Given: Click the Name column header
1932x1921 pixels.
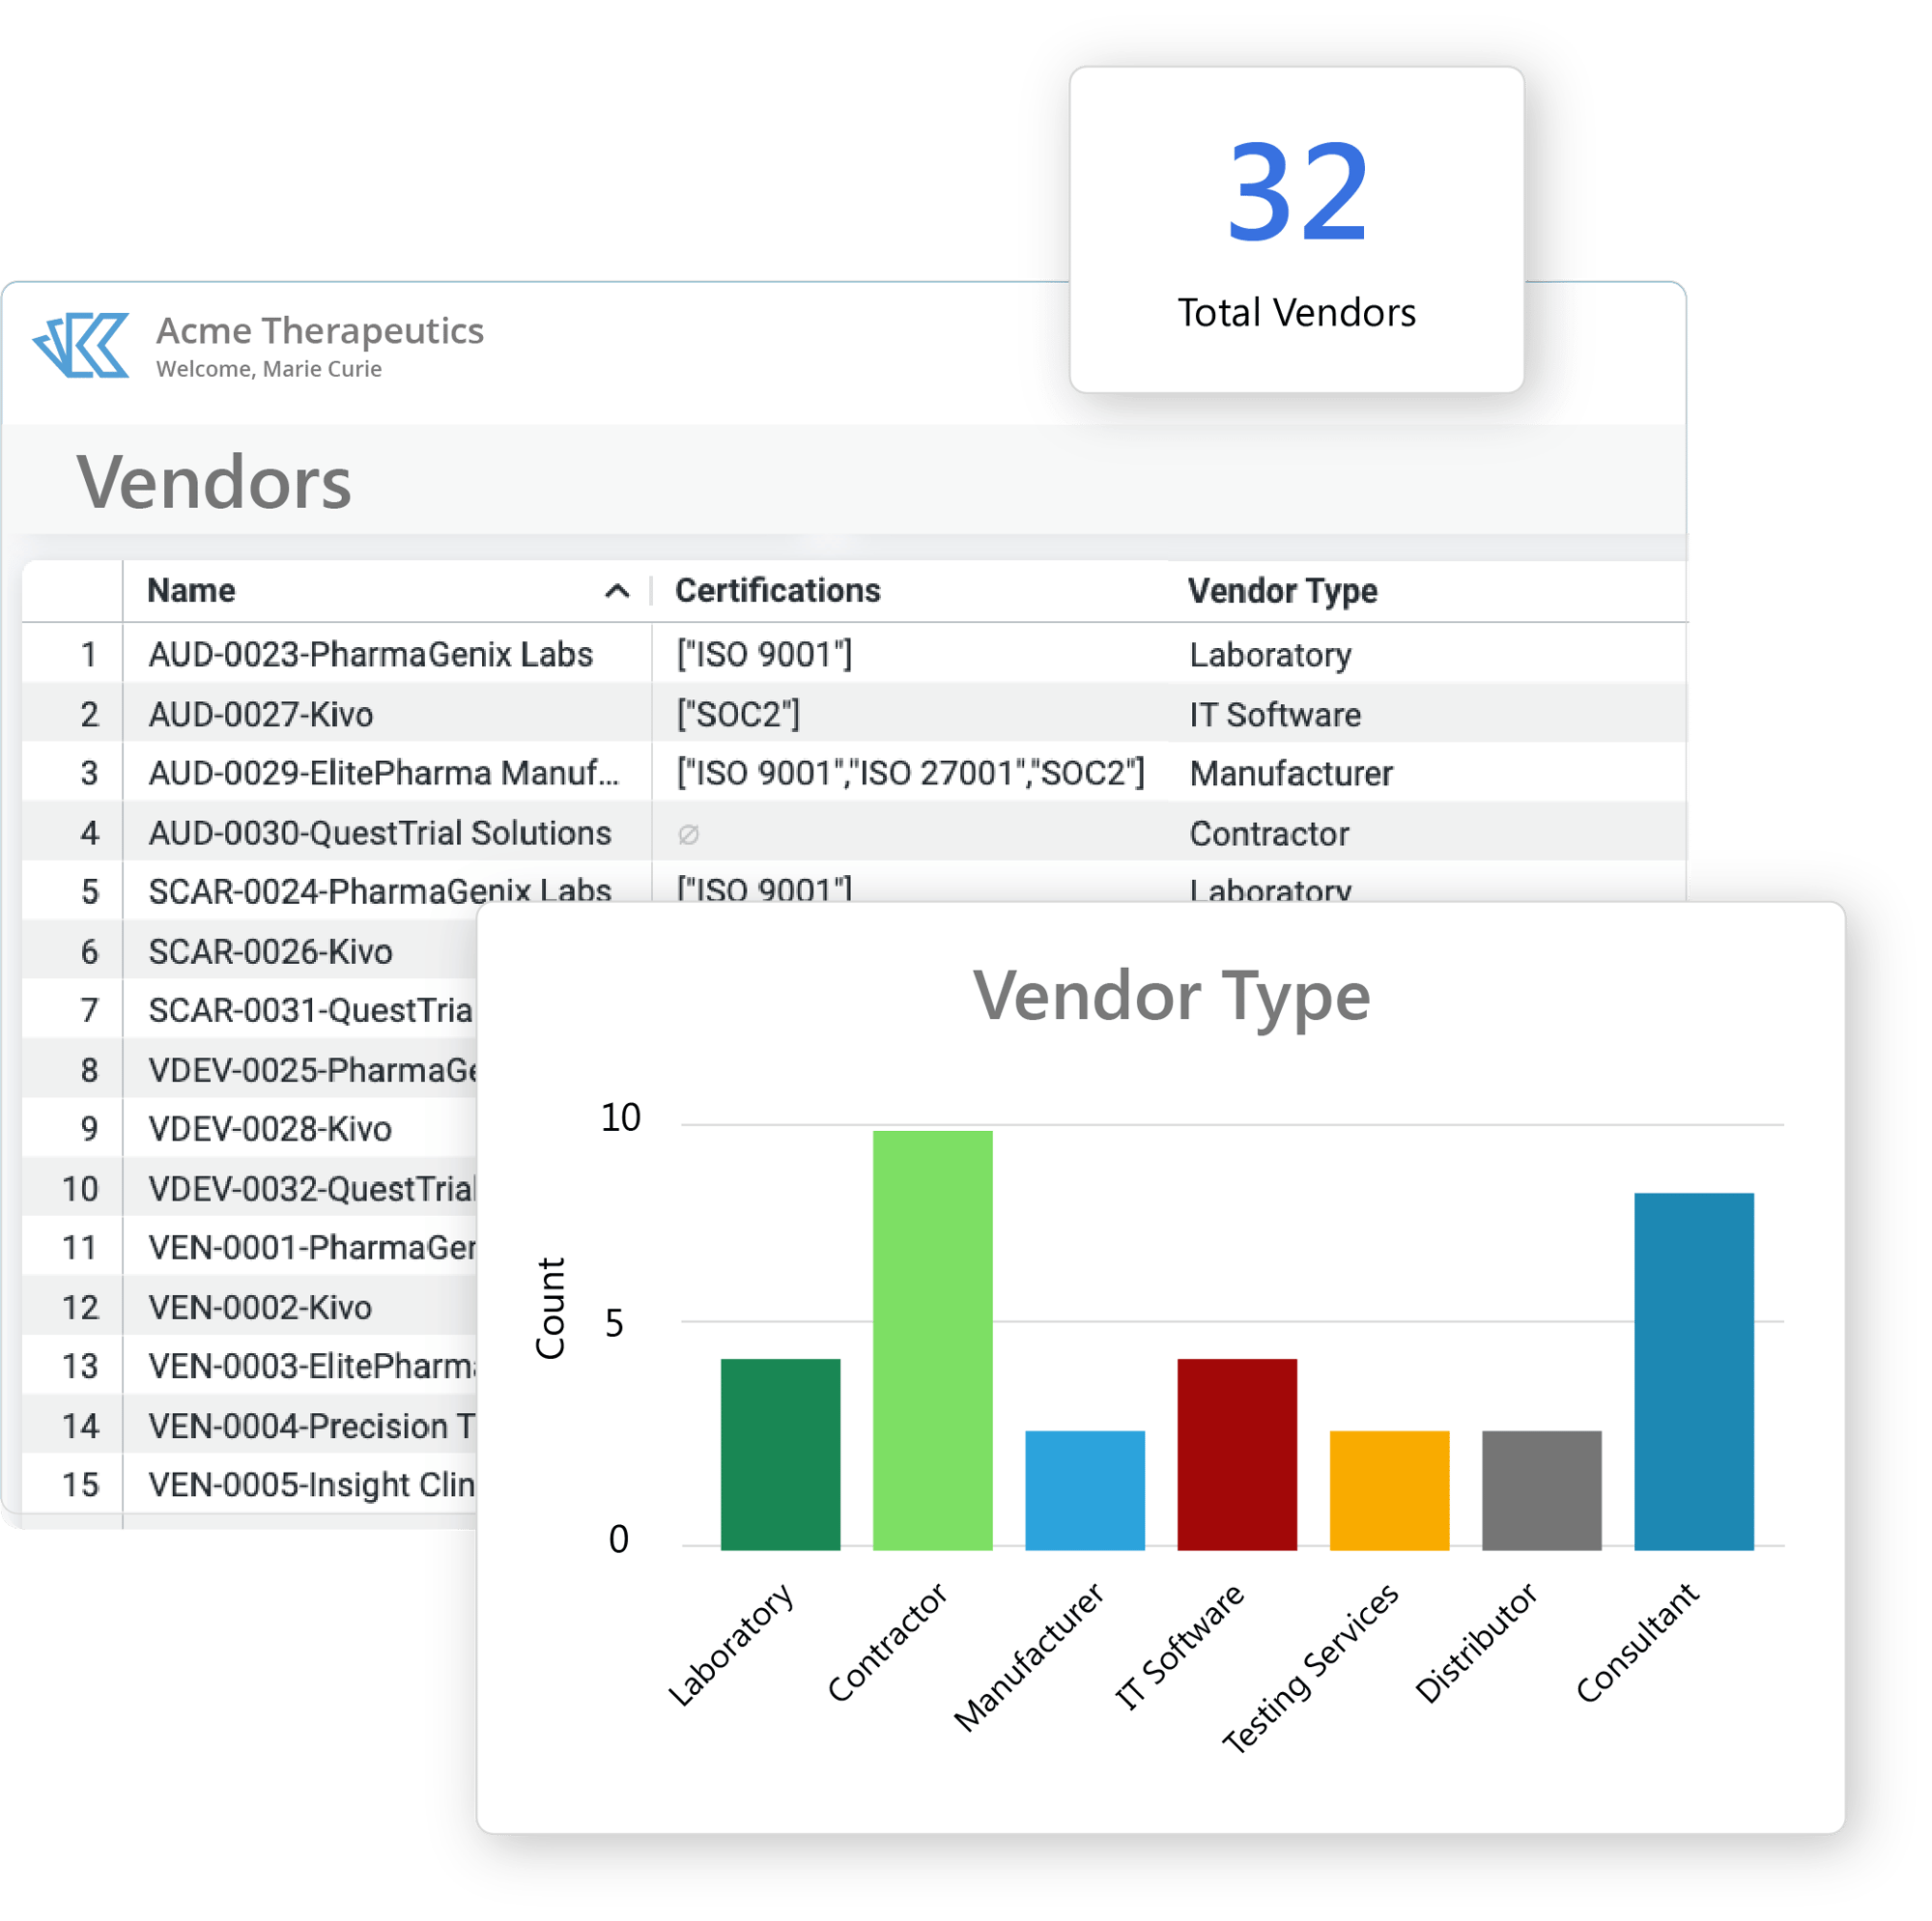Looking at the screenshot, I should (x=191, y=590).
